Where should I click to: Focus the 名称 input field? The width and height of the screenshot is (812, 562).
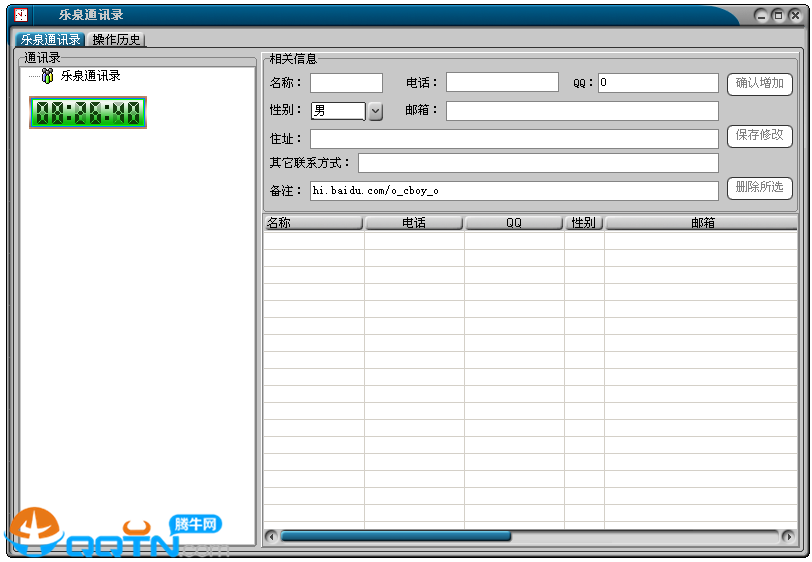346,83
